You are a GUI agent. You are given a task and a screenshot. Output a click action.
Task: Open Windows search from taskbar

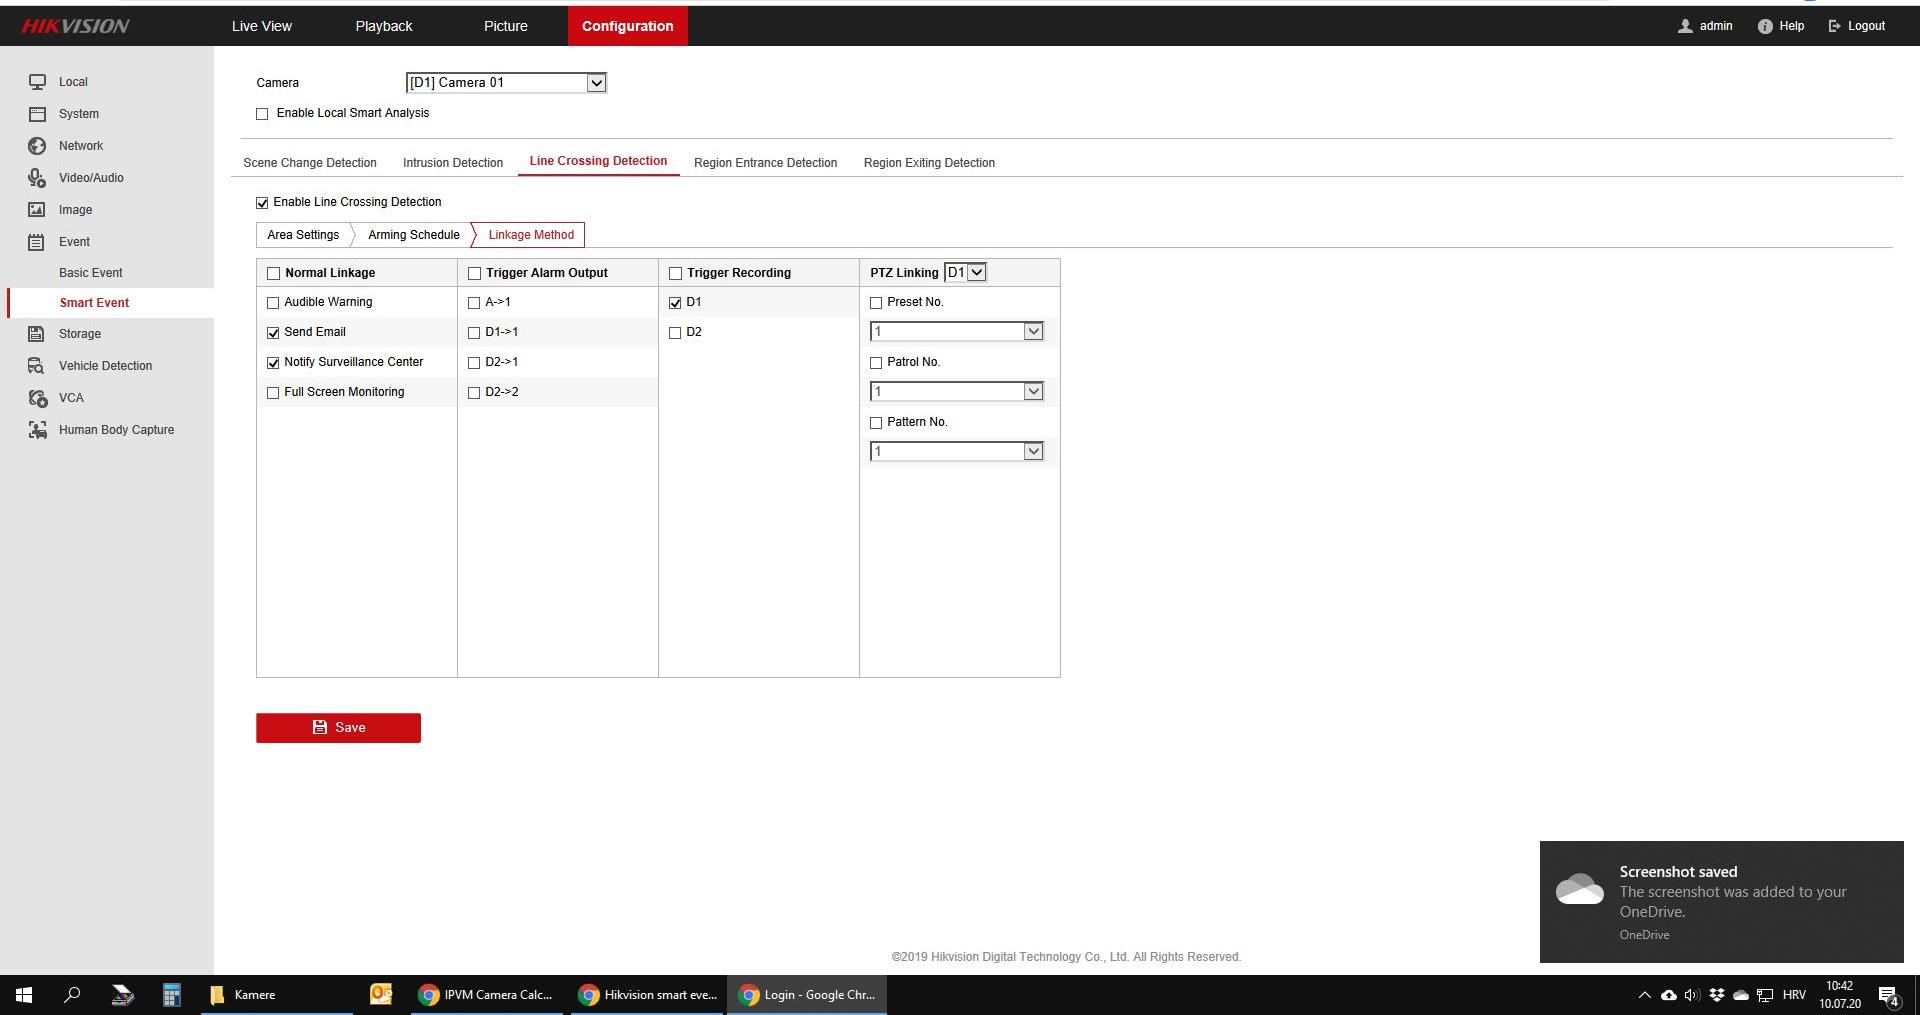[x=72, y=995]
